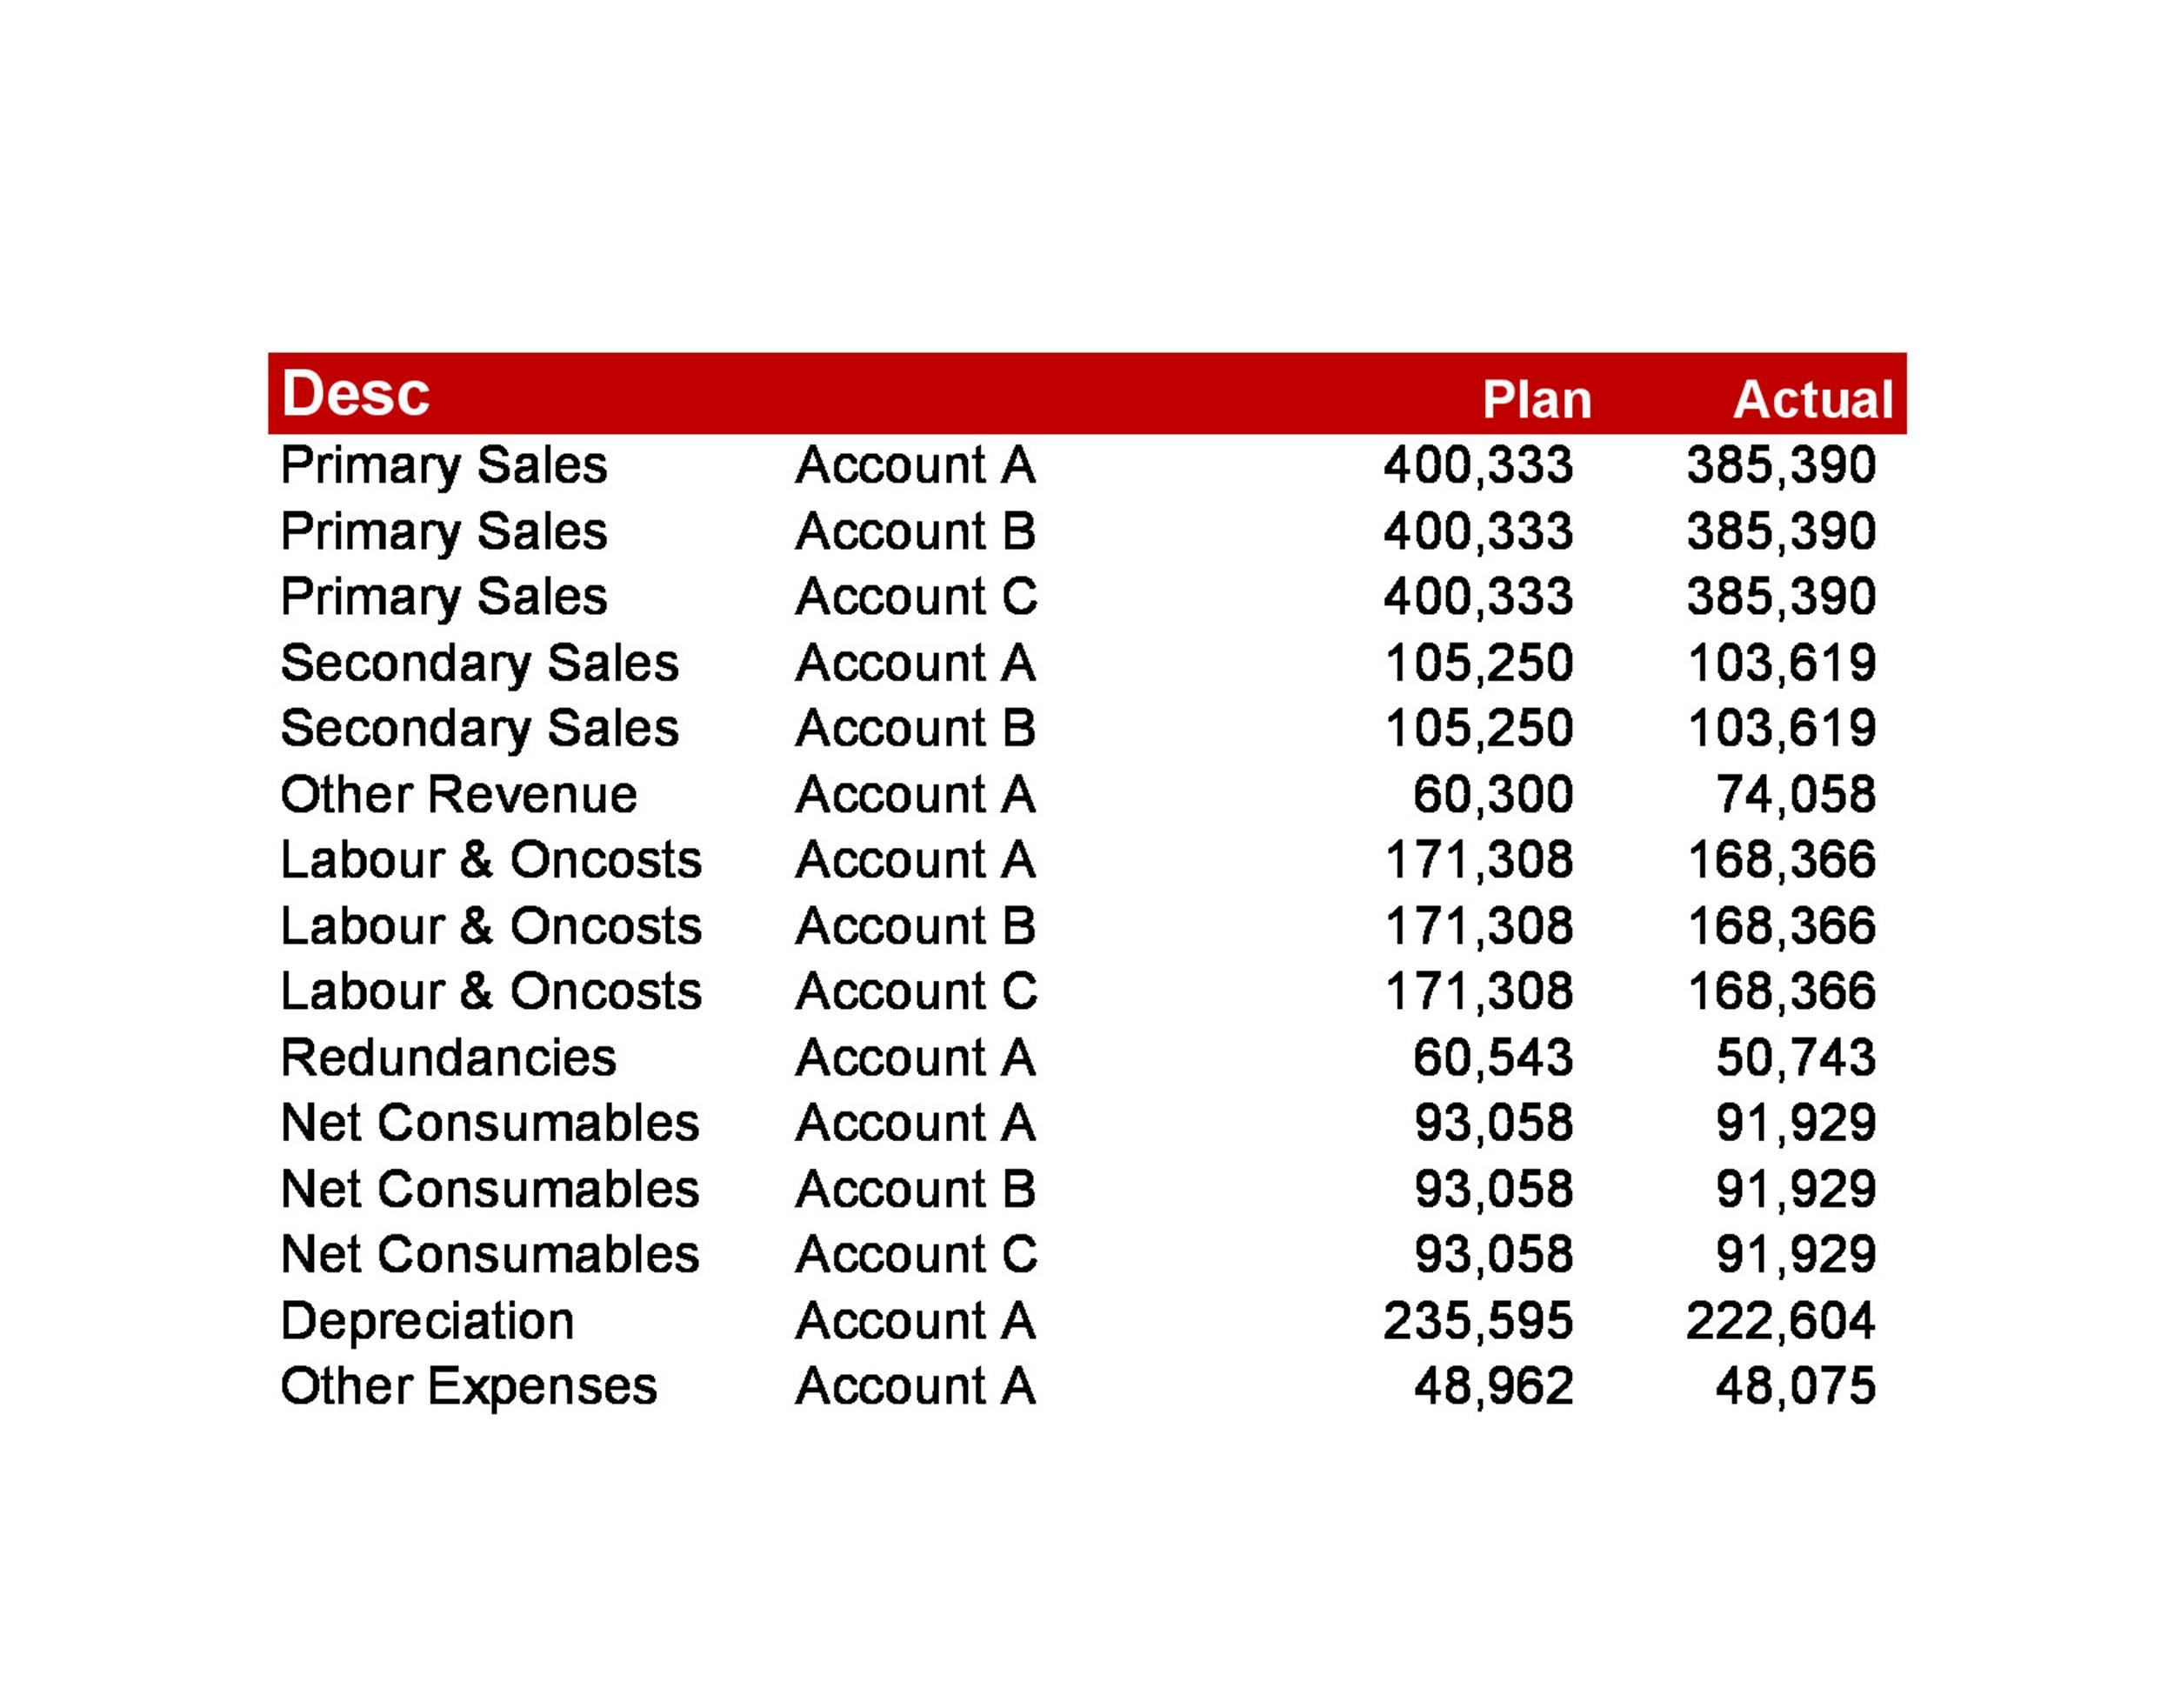Select Account C in first Primary Sales group

(916, 597)
